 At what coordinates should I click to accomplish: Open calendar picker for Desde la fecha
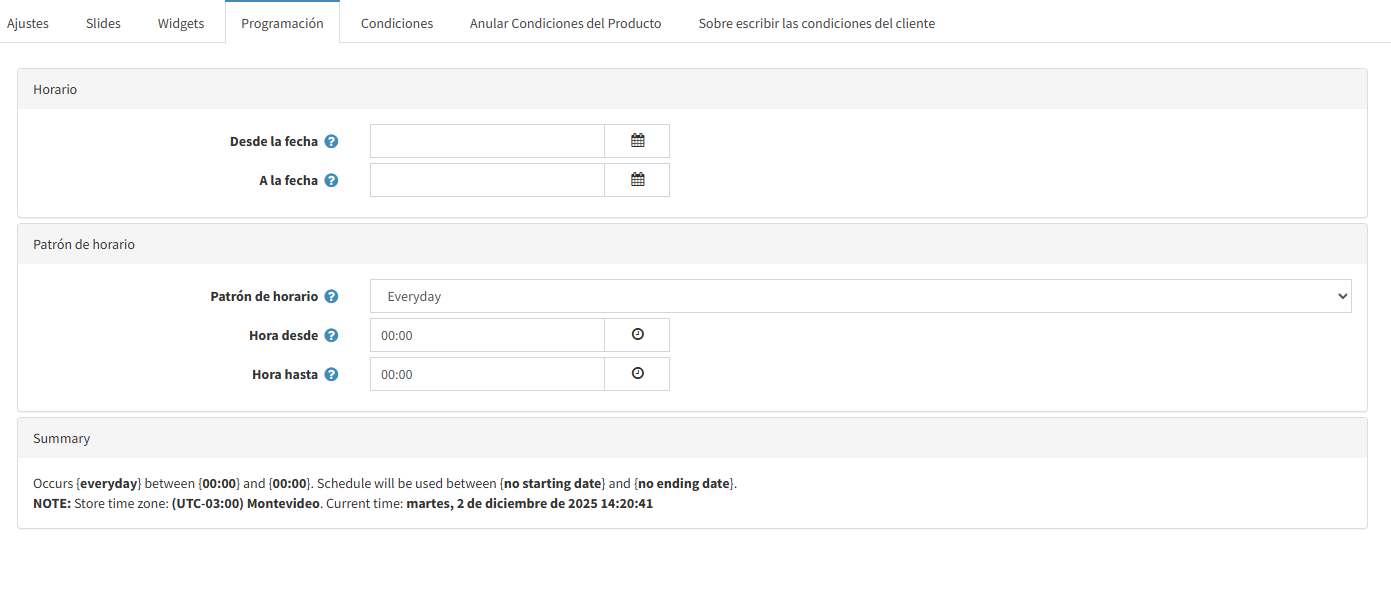(637, 141)
